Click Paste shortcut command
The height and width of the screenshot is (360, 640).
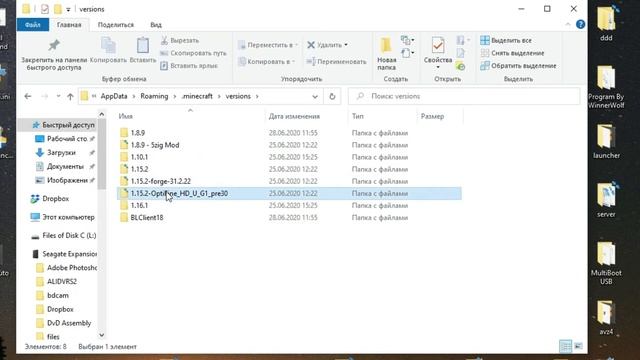click(189, 66)
